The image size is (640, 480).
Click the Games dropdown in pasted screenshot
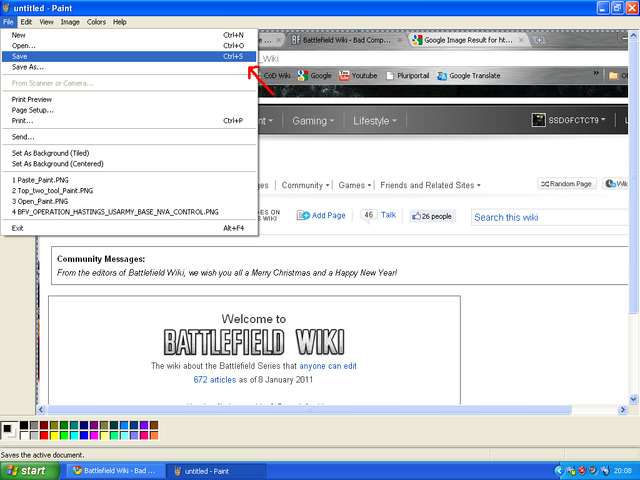click(x=355, y=185)
